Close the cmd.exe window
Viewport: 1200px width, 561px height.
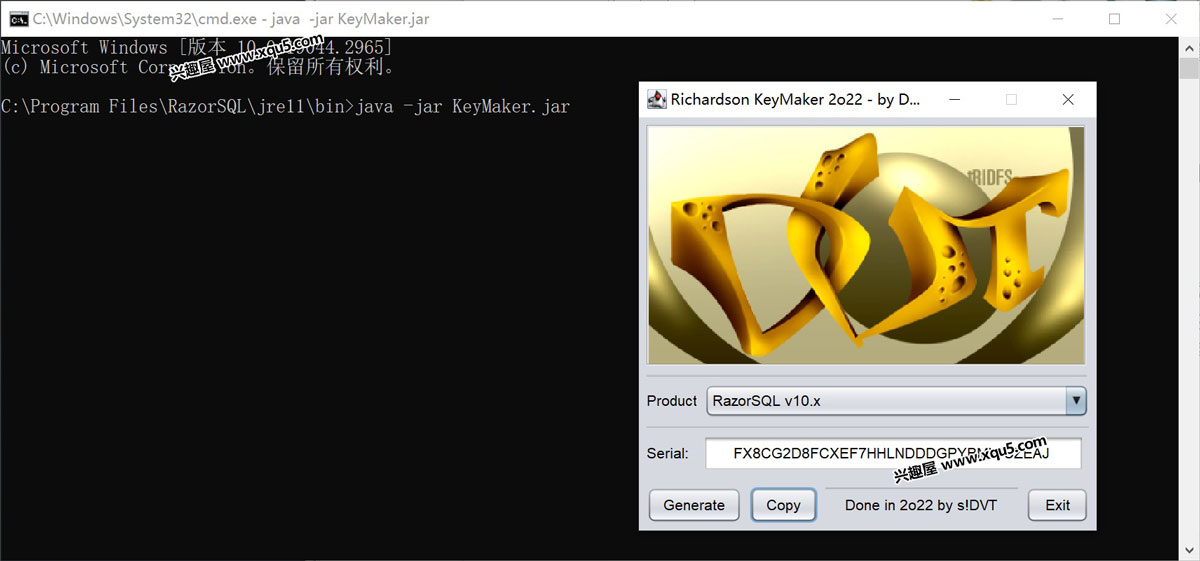[x=1171, y=18]
